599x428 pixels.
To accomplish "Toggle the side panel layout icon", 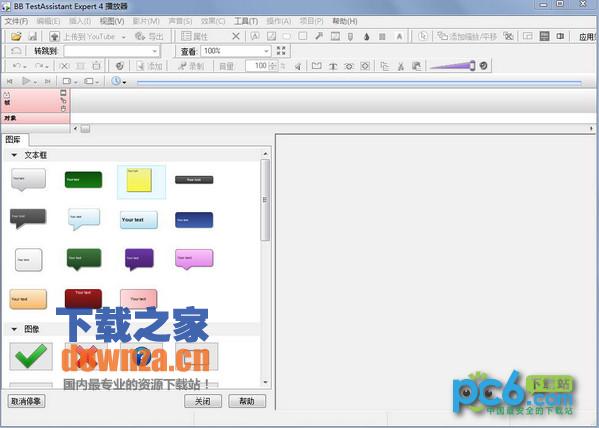I will (x=560, y=36).
